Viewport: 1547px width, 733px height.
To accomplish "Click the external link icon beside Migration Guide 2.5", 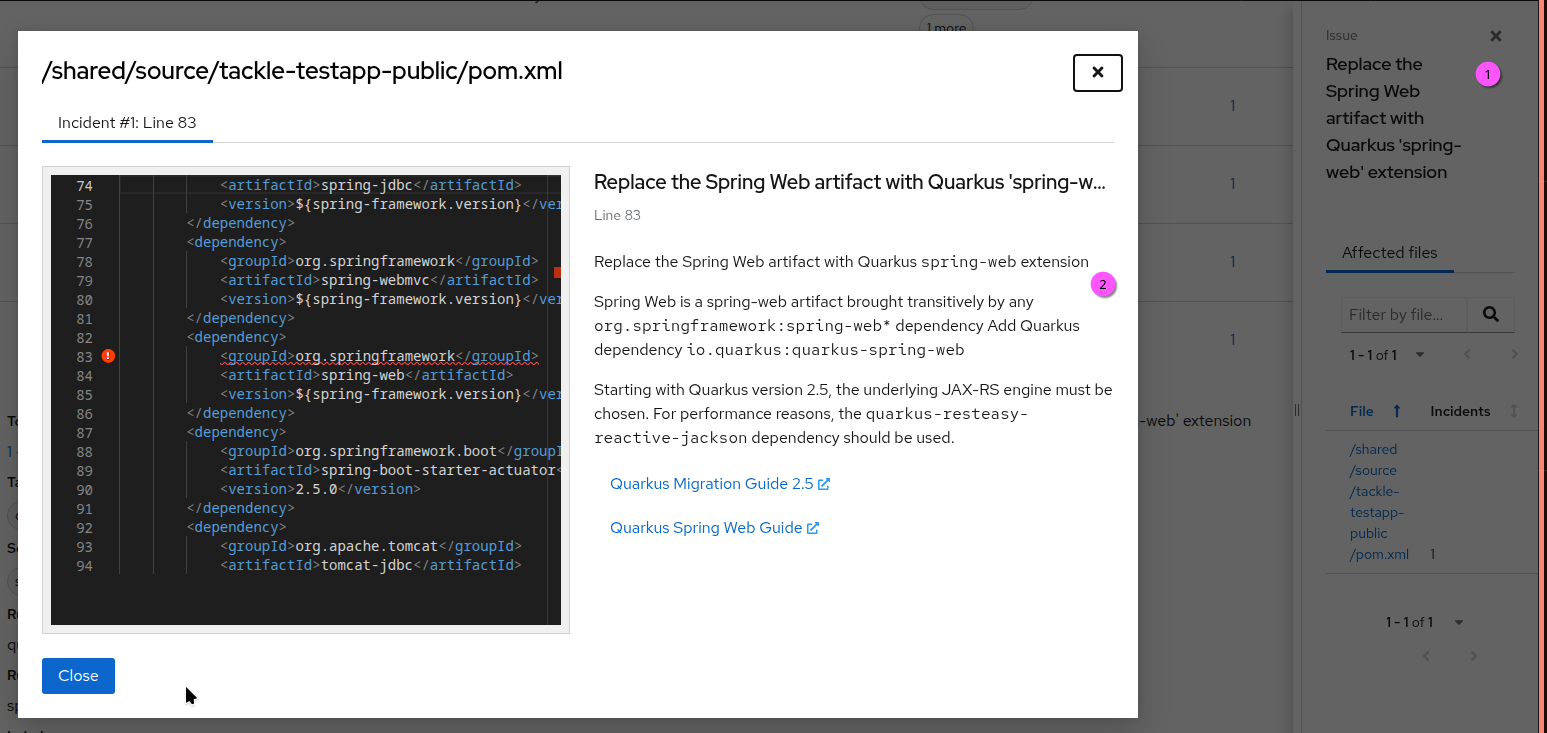I will pos(824,484).
